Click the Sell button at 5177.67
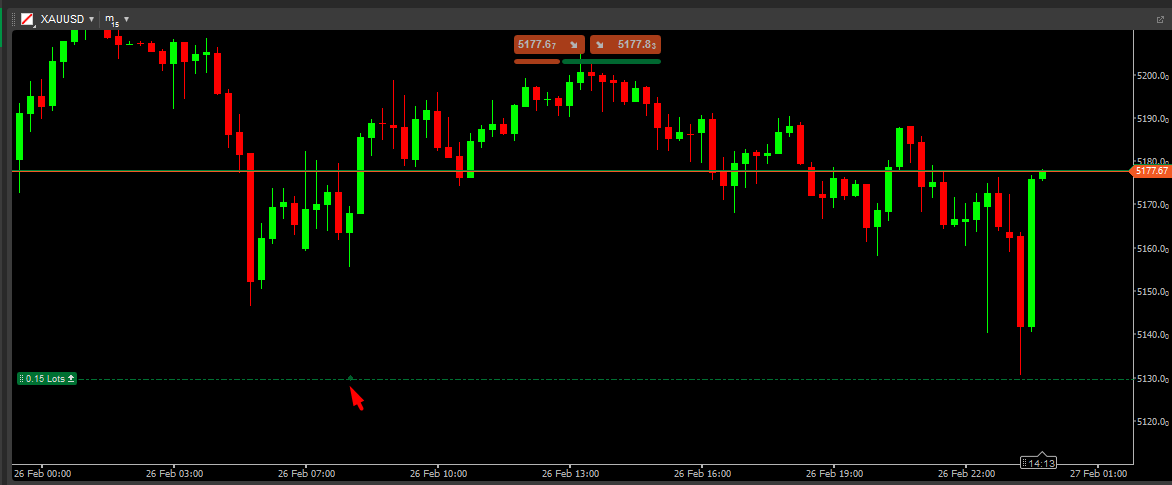Viewport: 1172px width, 485px height. click(x=549, y=44)
